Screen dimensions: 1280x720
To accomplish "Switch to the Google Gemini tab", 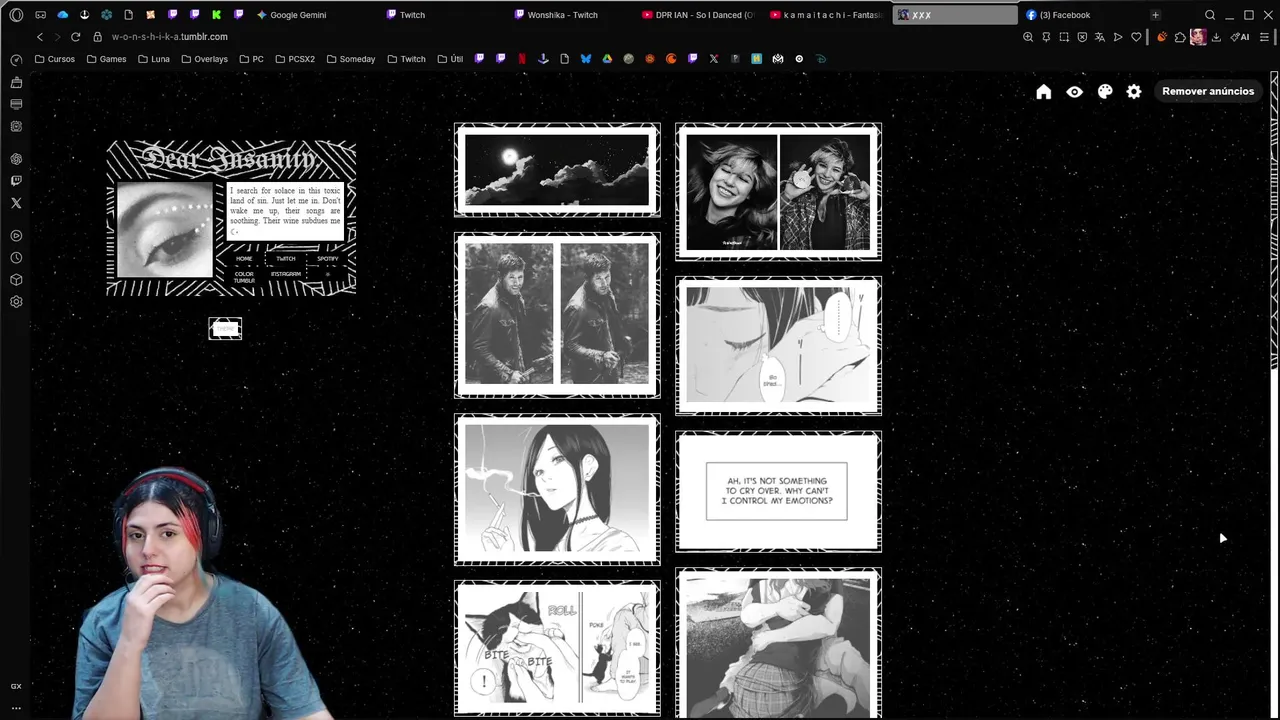I will click(315, 15).
